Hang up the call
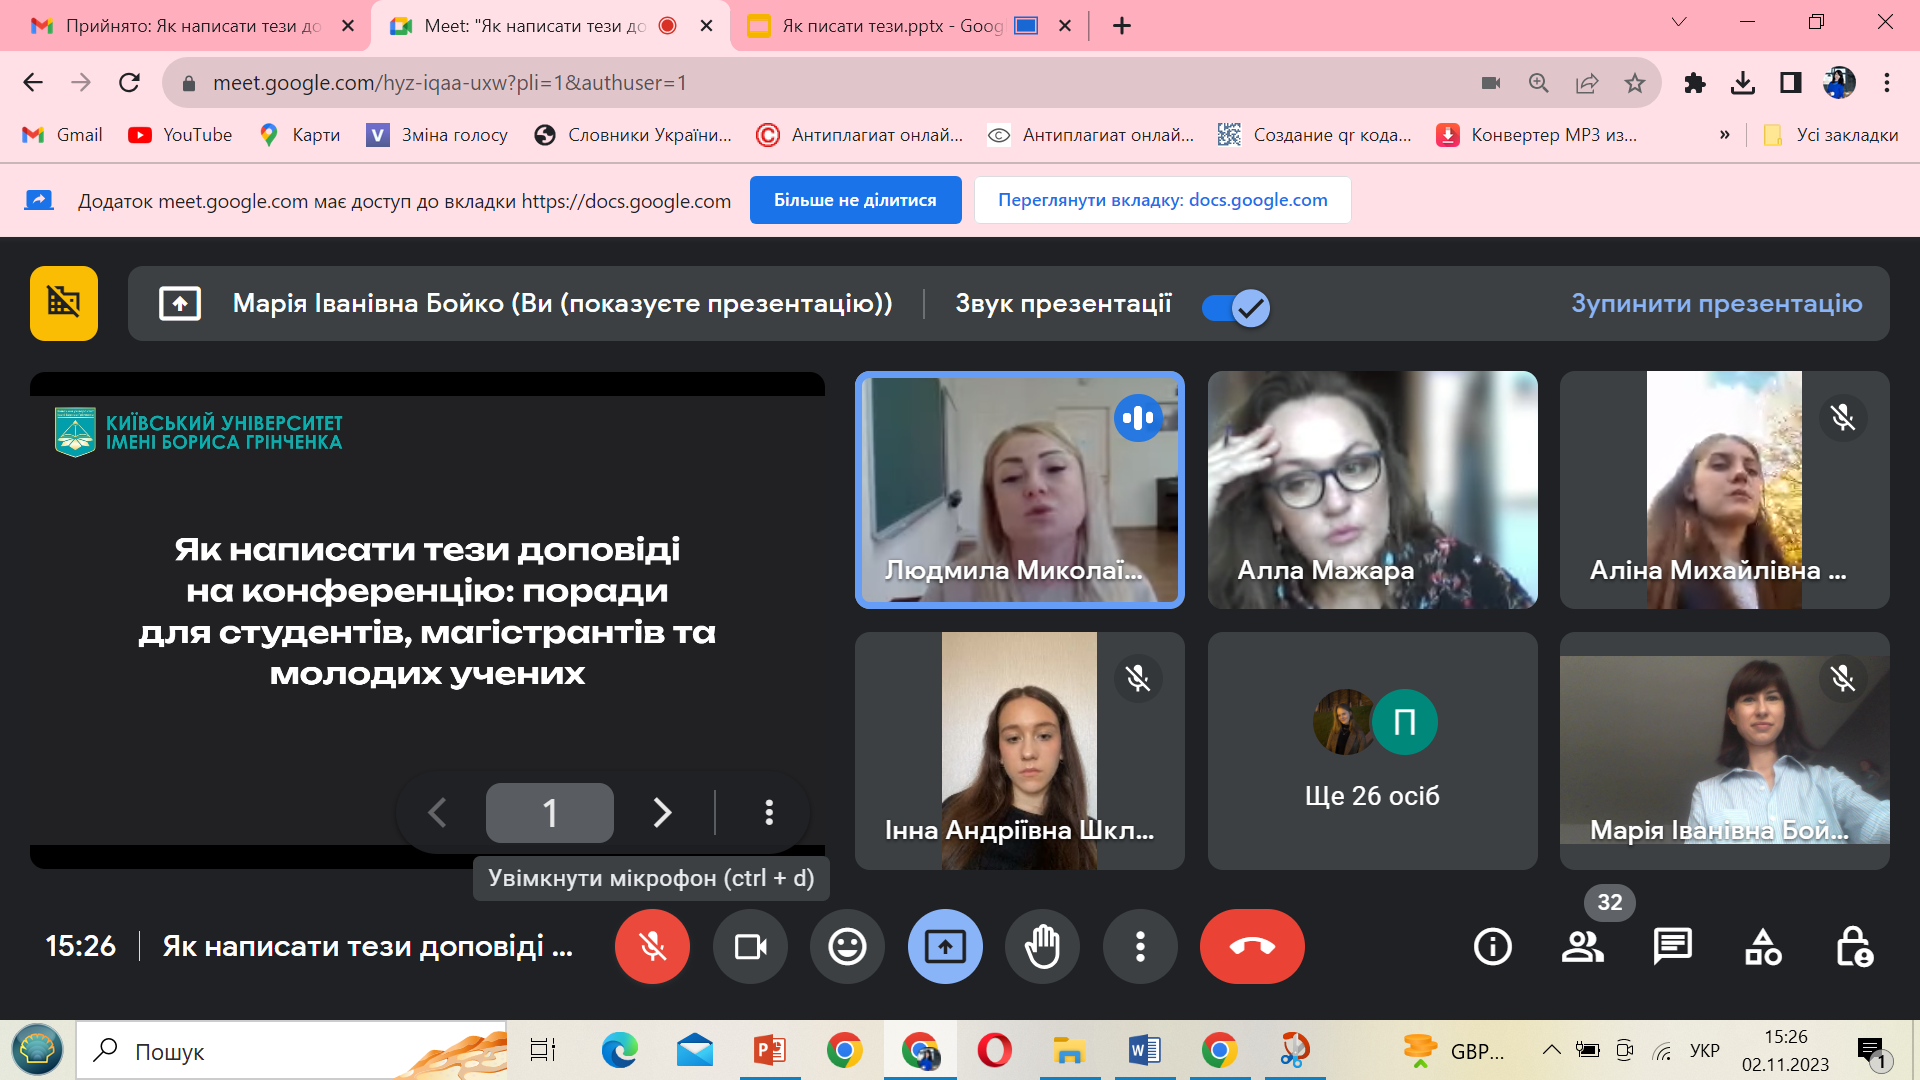1920x1080 pixels. point(1251,946)
